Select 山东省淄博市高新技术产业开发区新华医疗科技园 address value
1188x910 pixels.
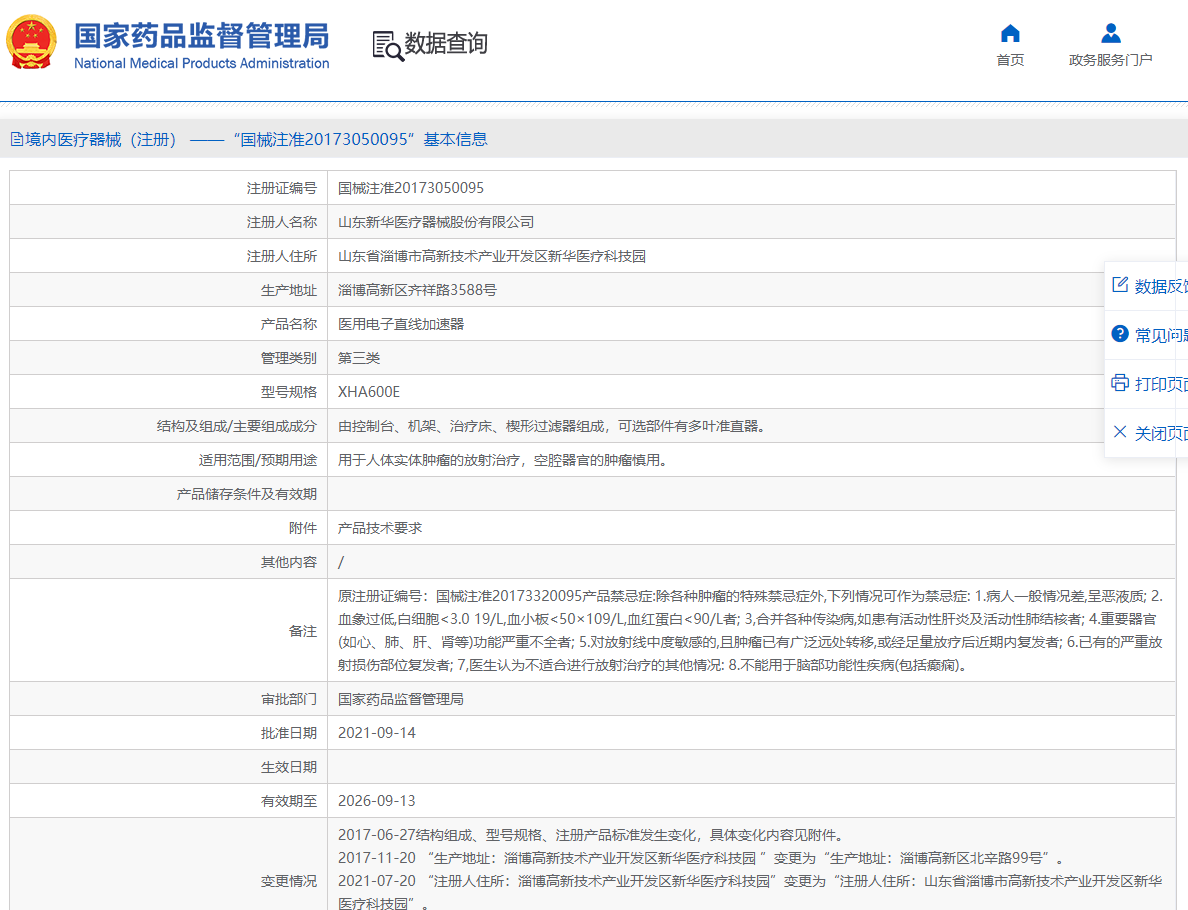coord(492,256)
